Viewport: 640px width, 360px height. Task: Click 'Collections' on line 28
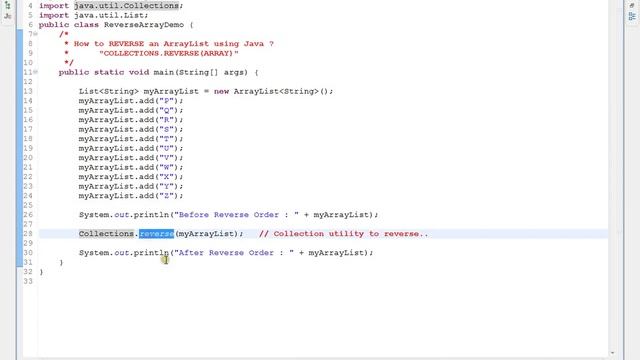[106, 233]
